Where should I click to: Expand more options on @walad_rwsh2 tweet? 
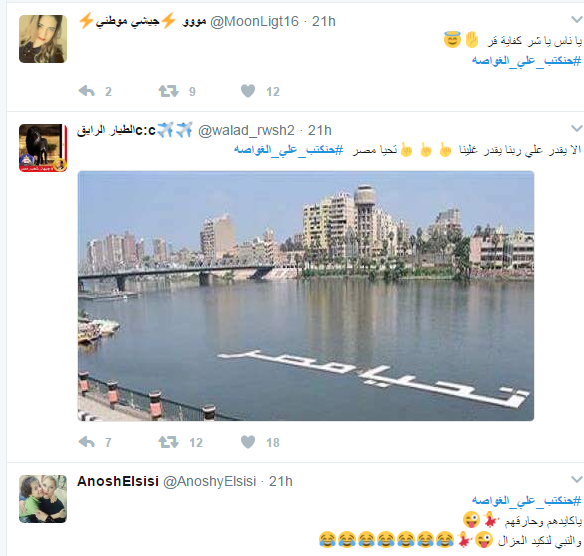tap(577, 128)
